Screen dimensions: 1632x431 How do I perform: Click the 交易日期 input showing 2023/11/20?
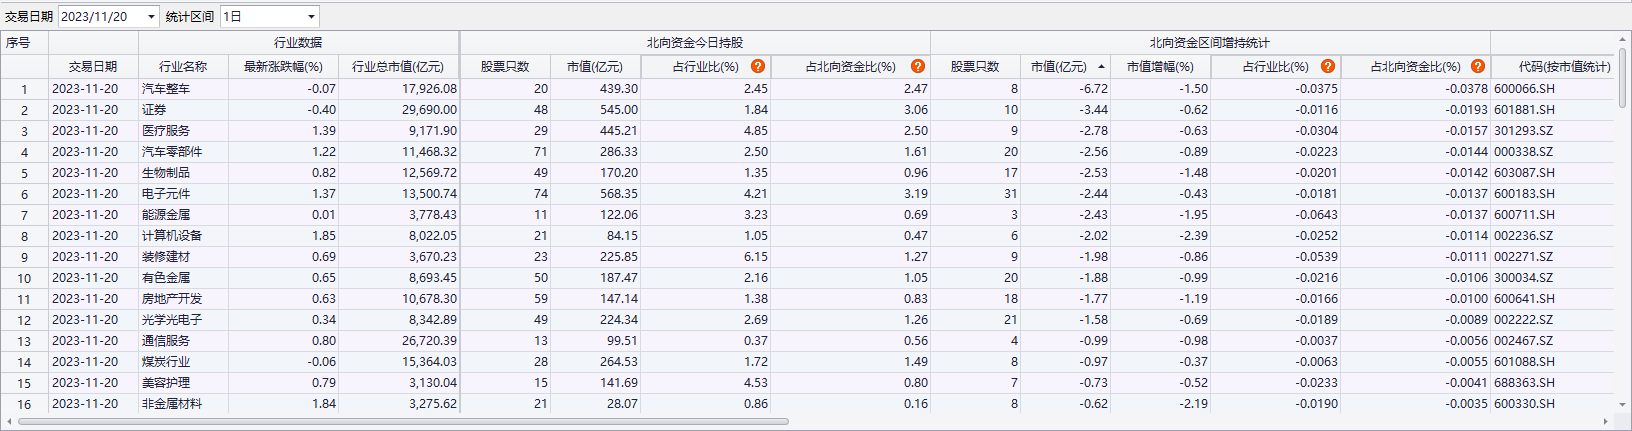coord(100,17)
